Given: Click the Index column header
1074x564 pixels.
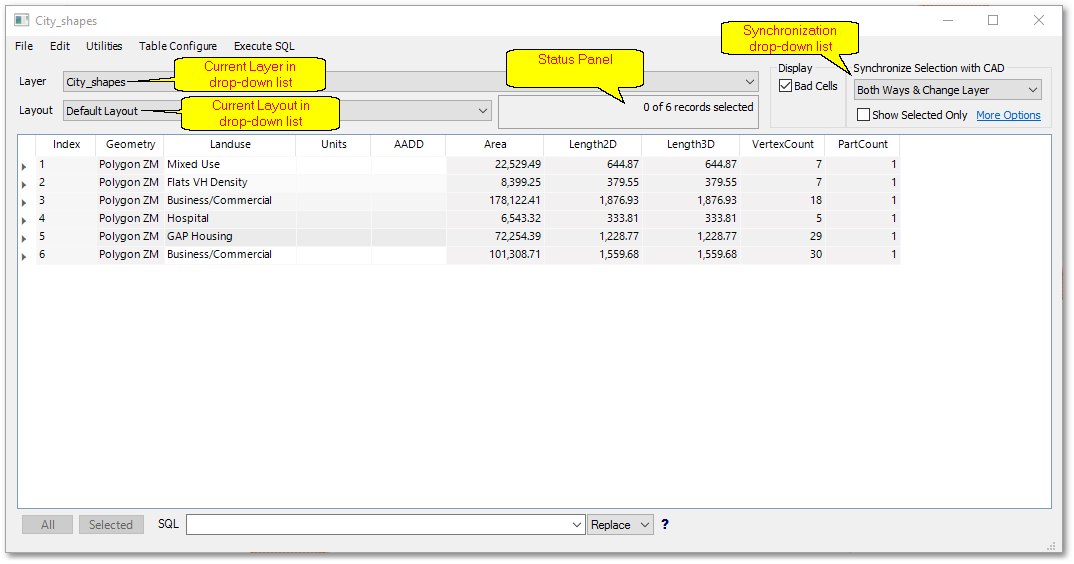Looking at the screenshot, I should (x=66, y=144).
